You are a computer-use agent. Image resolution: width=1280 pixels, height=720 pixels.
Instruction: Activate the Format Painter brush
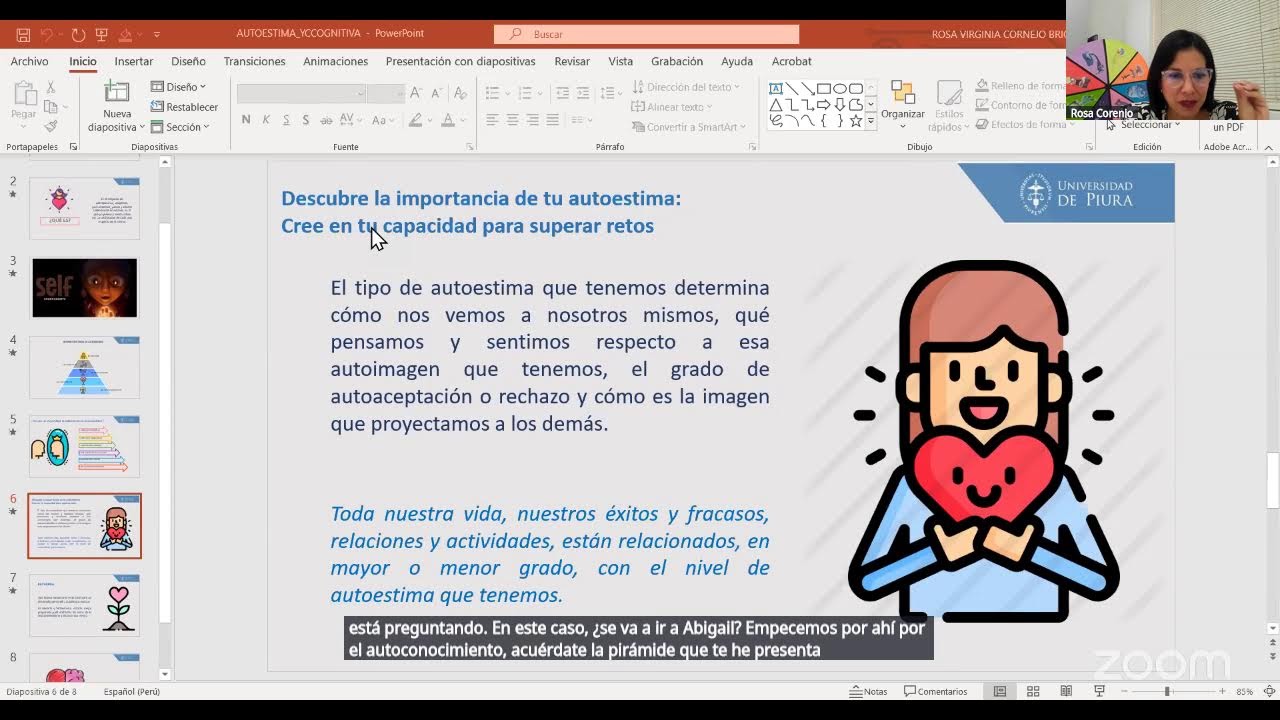pyautogui.click(x=51, y=126)
